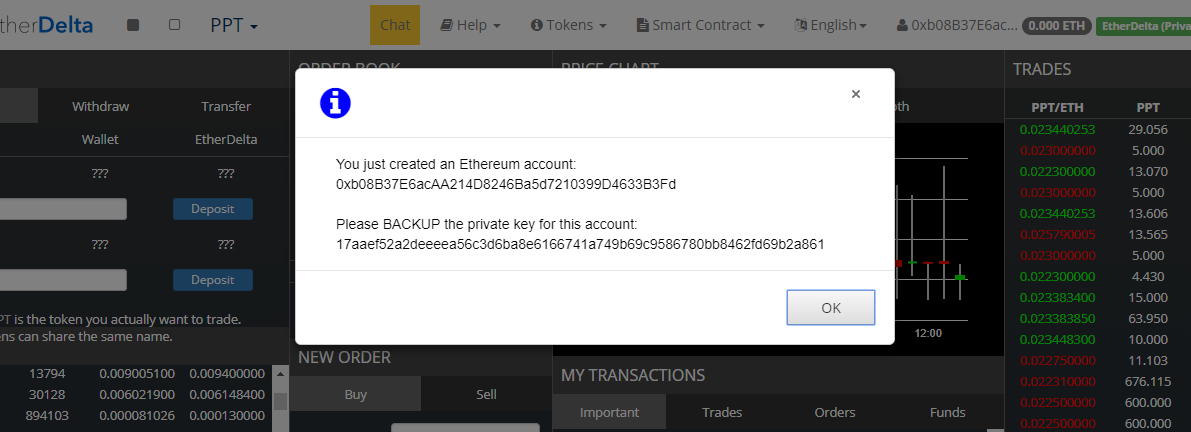The height and width of the screenshot is (432, 1191).
Task: Click the scrollbar up arrow in token list
Action: (x=280, y=374)
